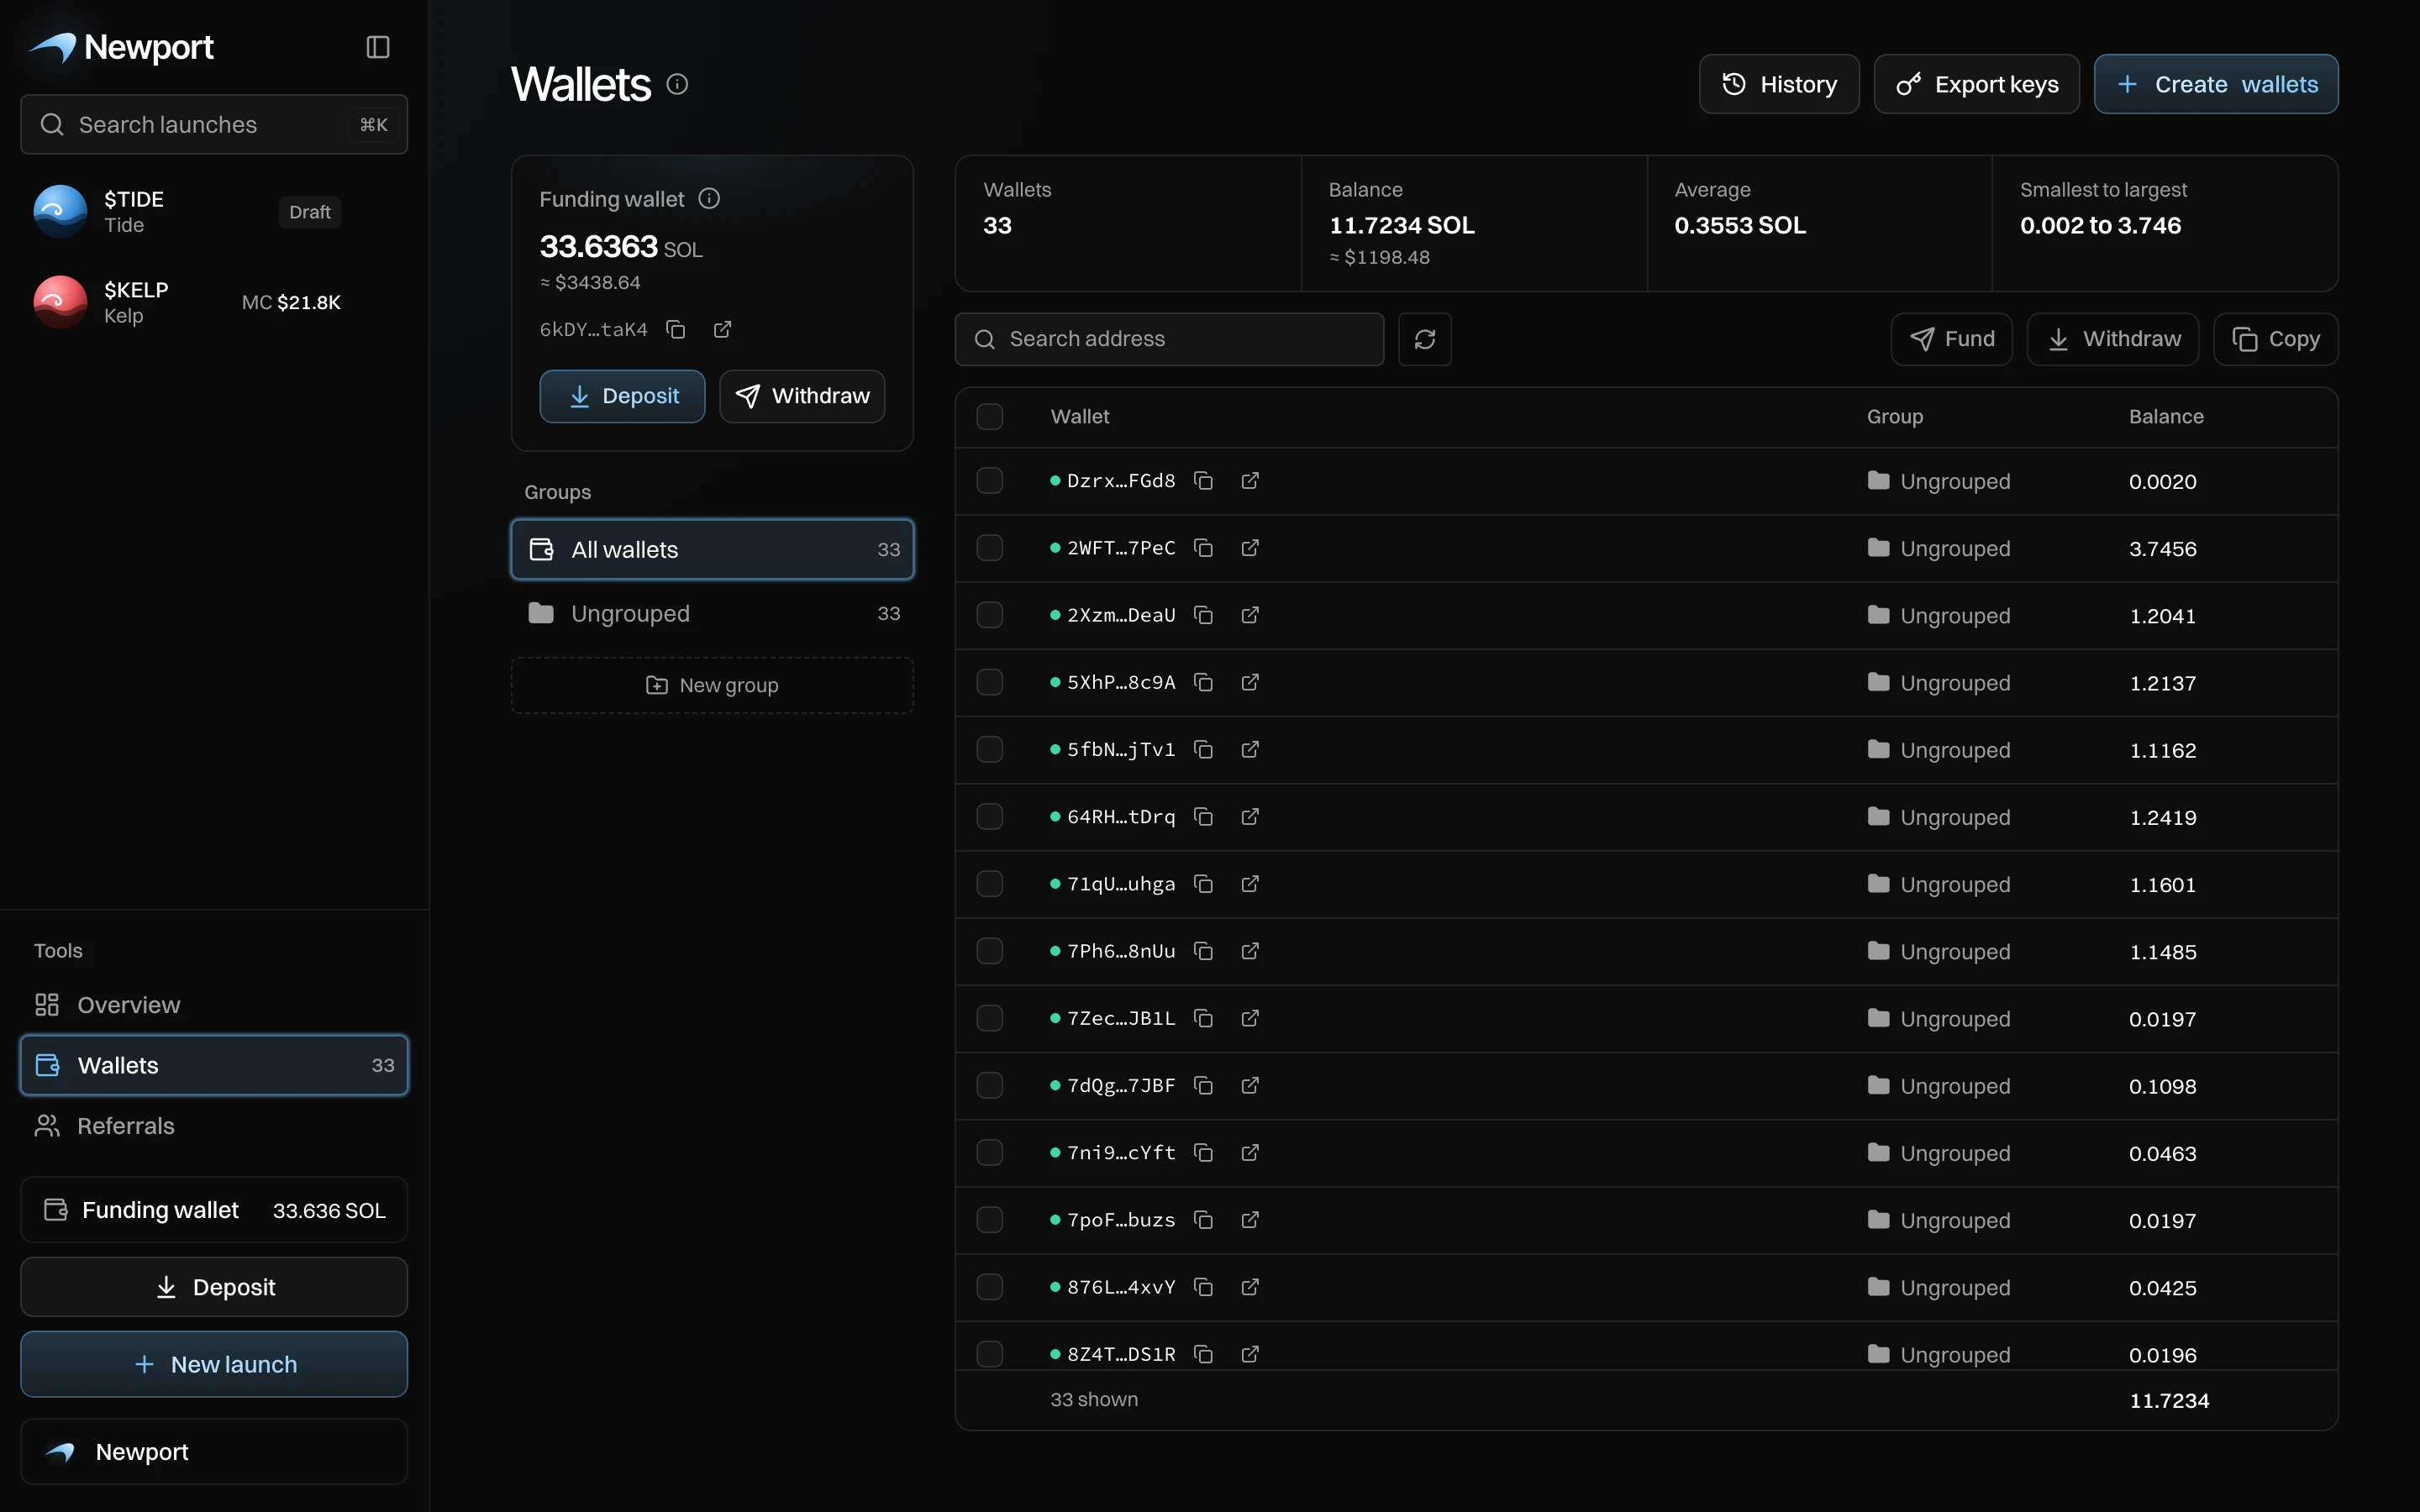Select the 7poF…buzs wallet checkbox
2420x1512 pixels.
pyautogui.click(x=989, y=1220)
